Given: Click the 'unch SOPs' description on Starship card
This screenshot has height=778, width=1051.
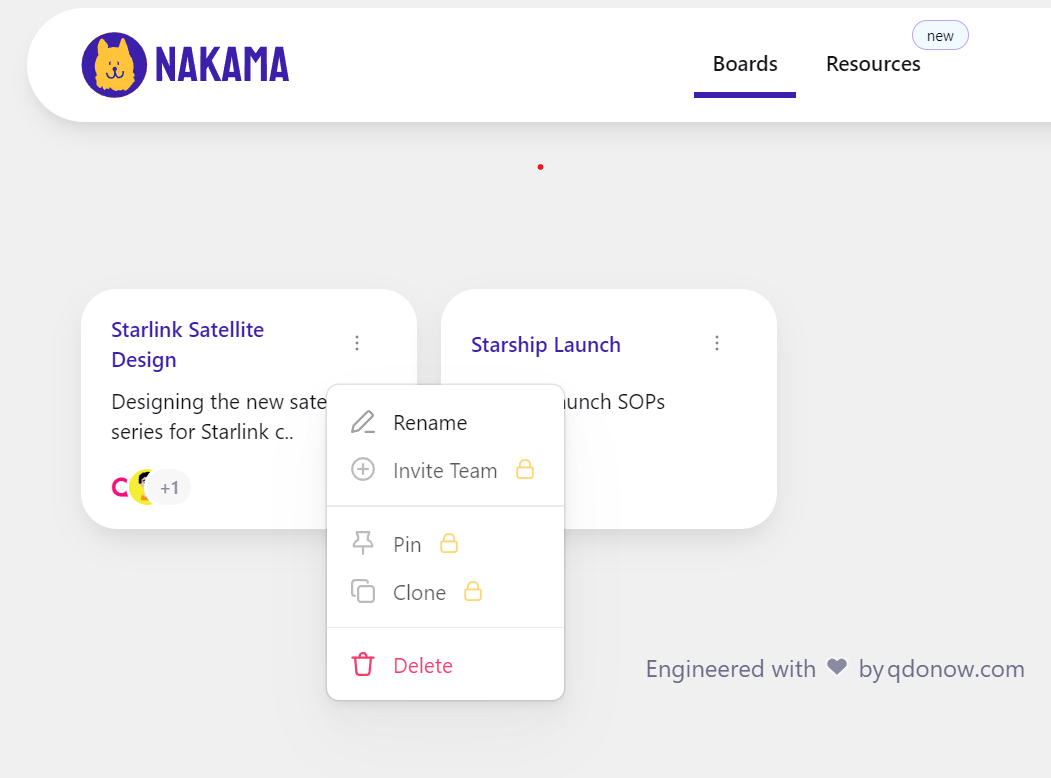Looking at the screenshot, I should (x=615, y=401).
